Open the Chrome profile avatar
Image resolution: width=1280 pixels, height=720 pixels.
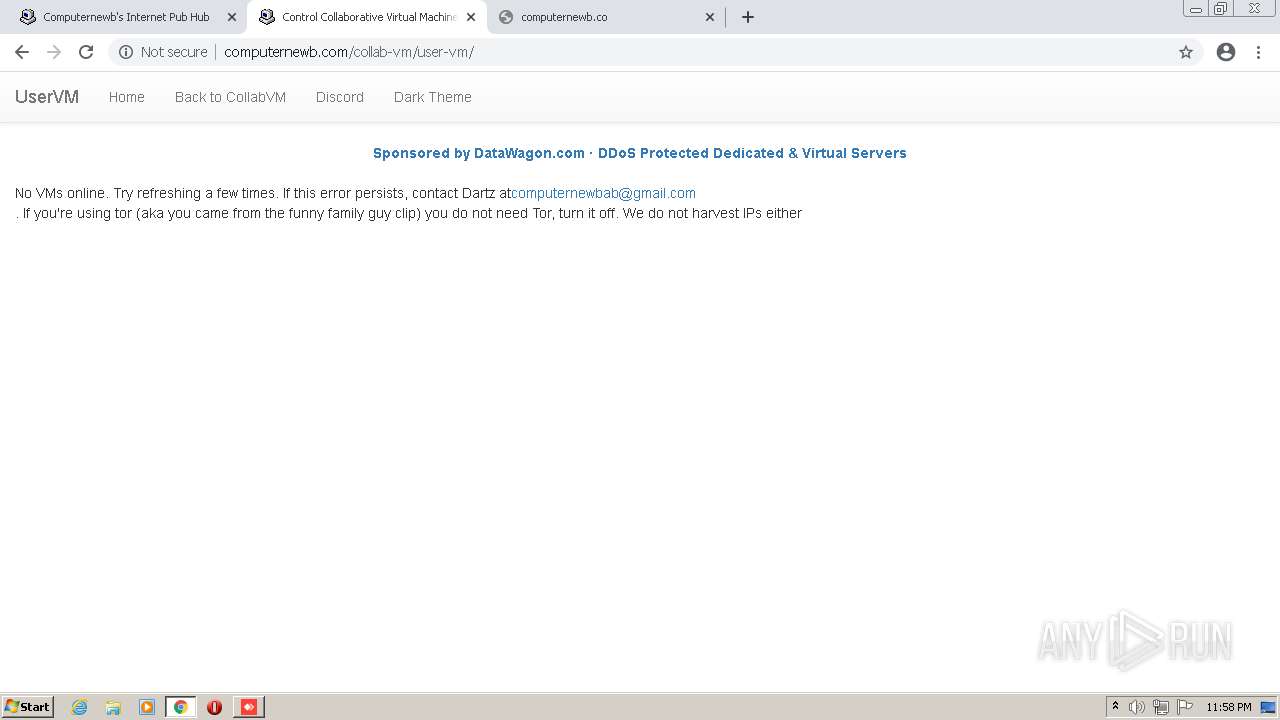1226,52
